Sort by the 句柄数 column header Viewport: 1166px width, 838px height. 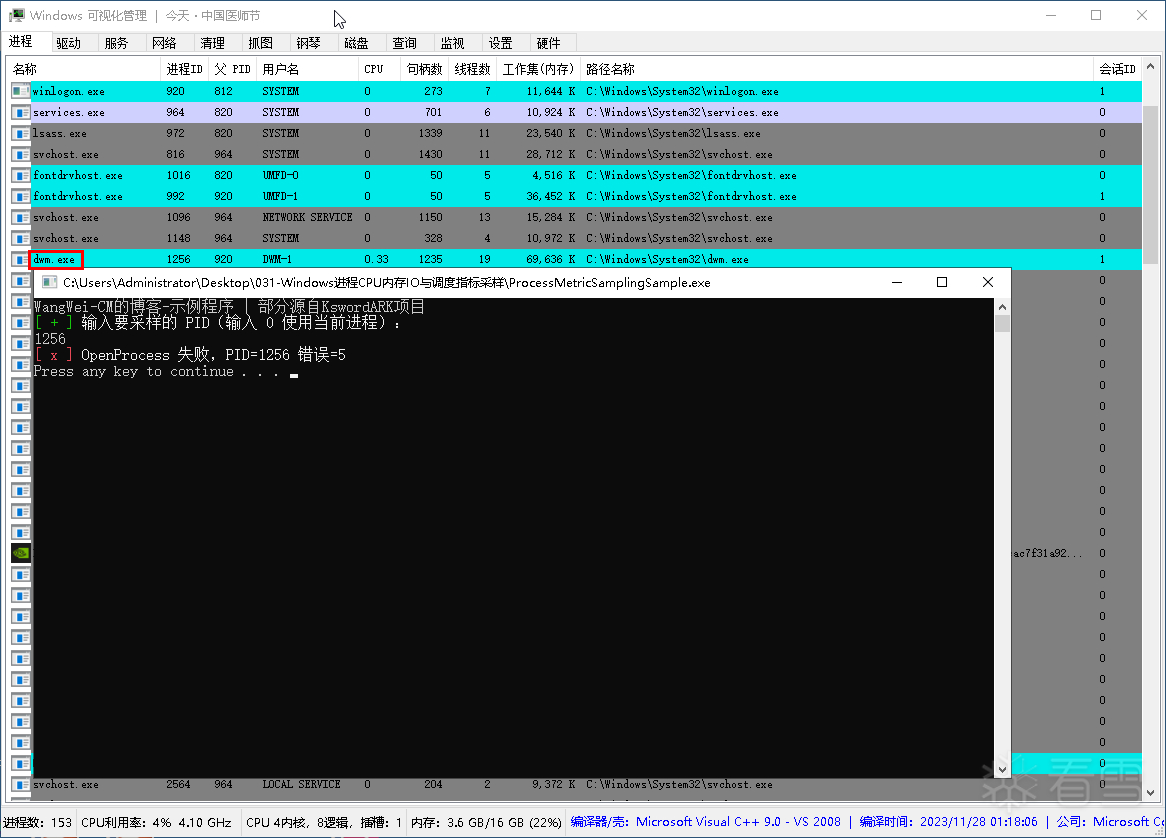coord(424,69)
